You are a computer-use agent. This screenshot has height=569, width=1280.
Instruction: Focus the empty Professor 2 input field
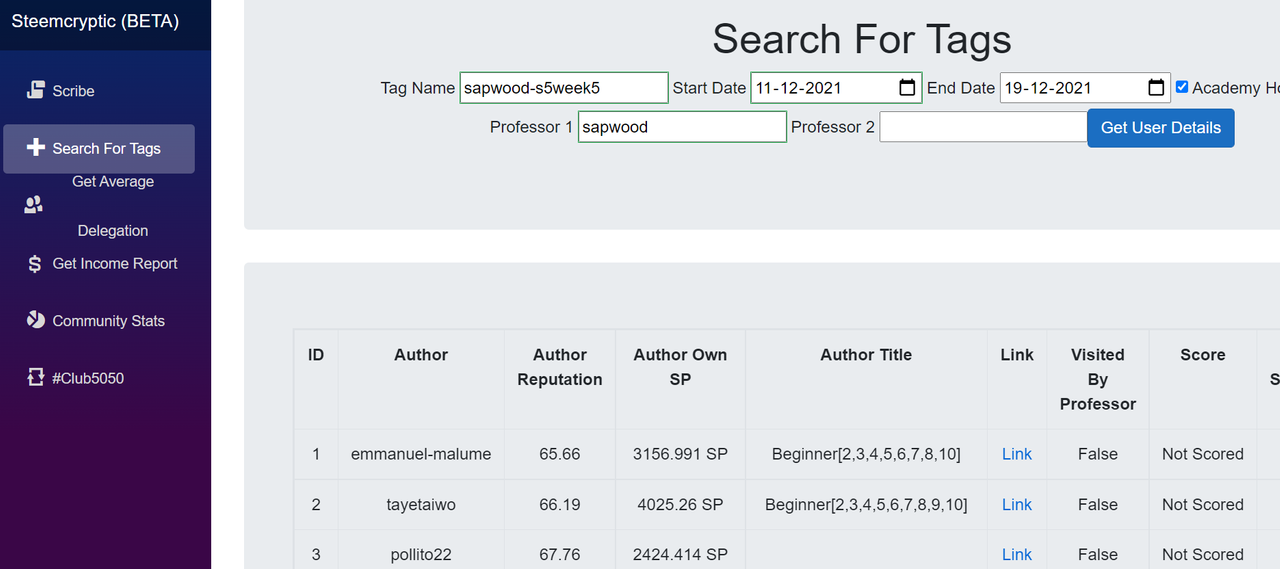(984, 127)
